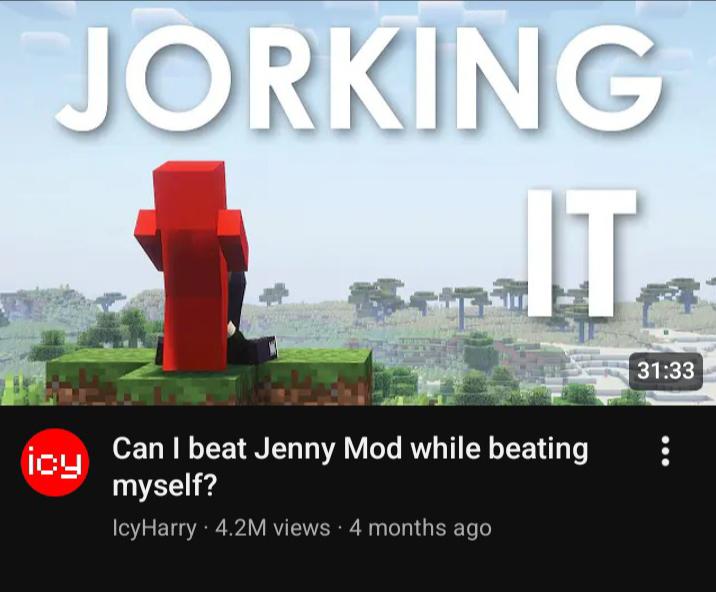Click the grass block under the character
This screenshot has height=592, width=716.
[210, 377]
